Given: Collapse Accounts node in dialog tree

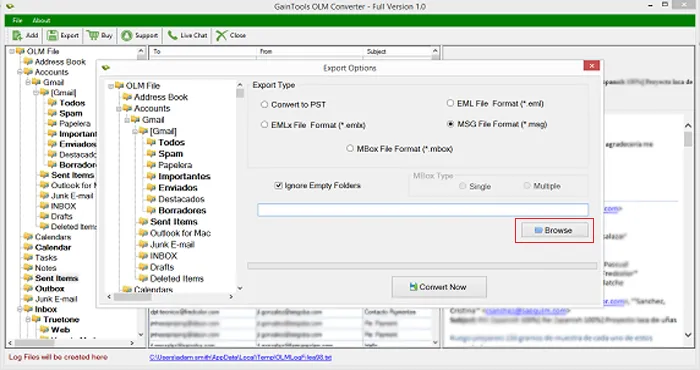Looking at the screenshot, I should 119,109.
